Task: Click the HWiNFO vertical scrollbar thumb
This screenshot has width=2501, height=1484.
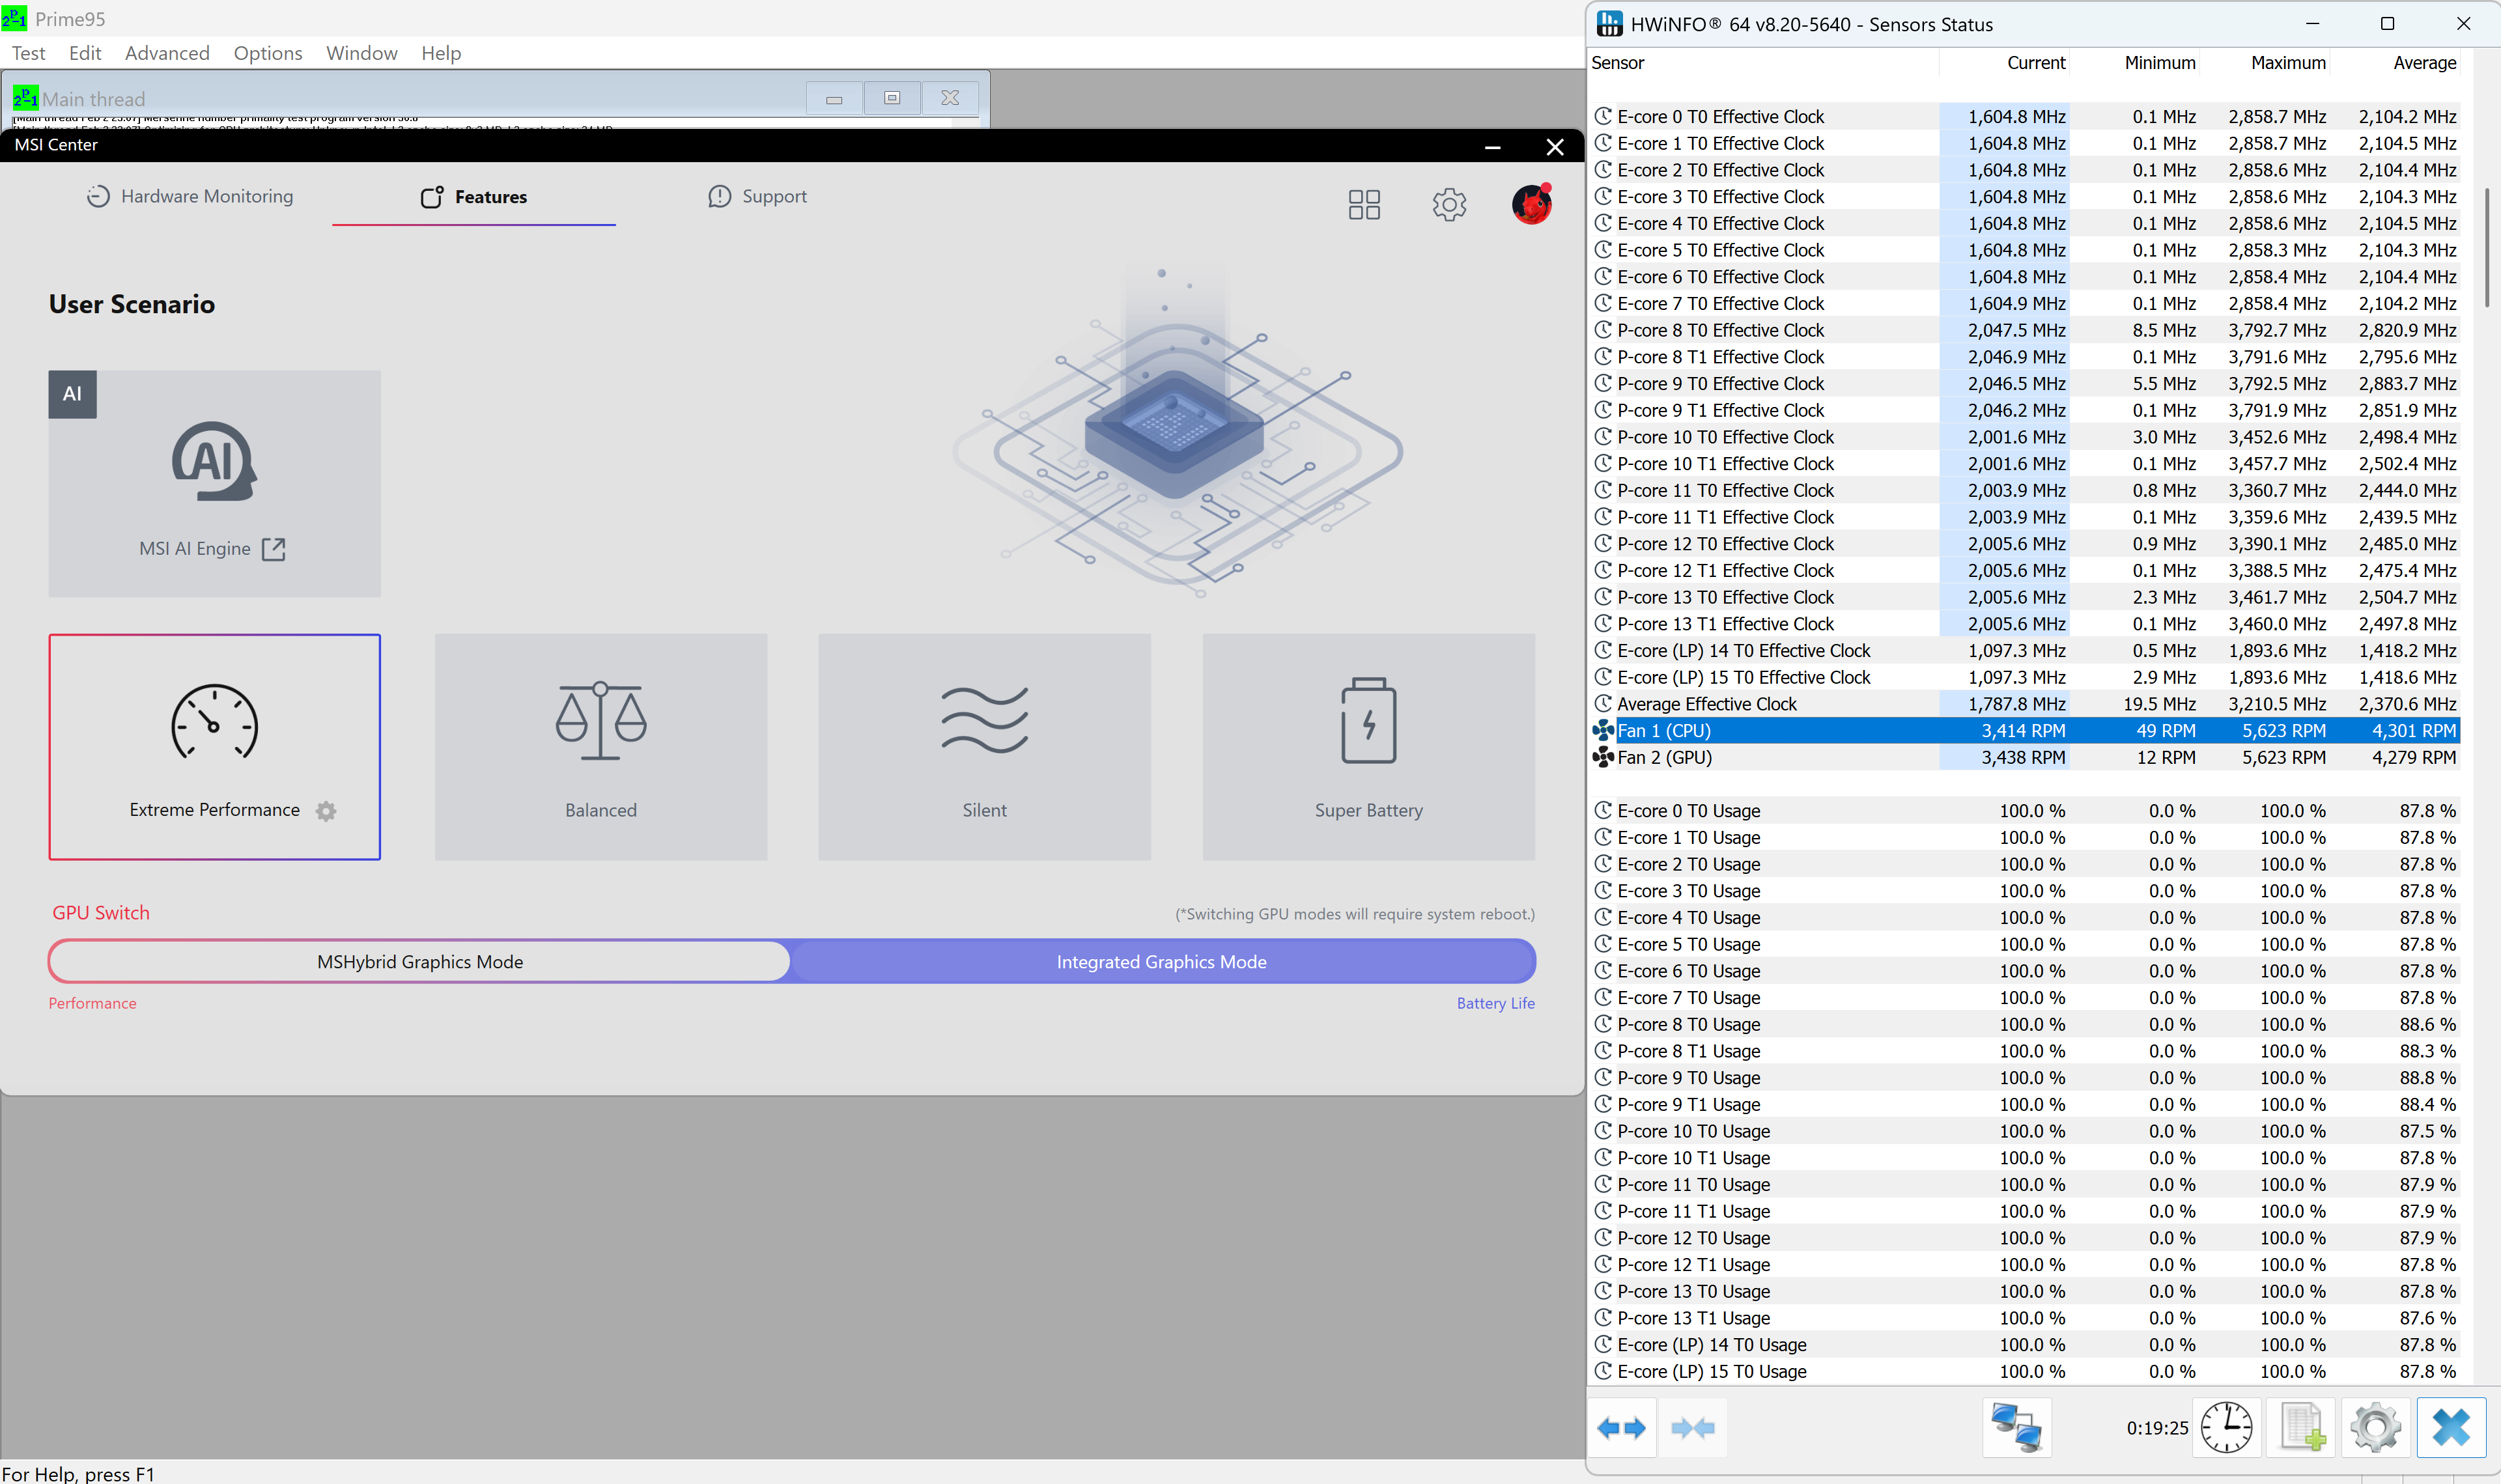Action: click(2487, 247)
